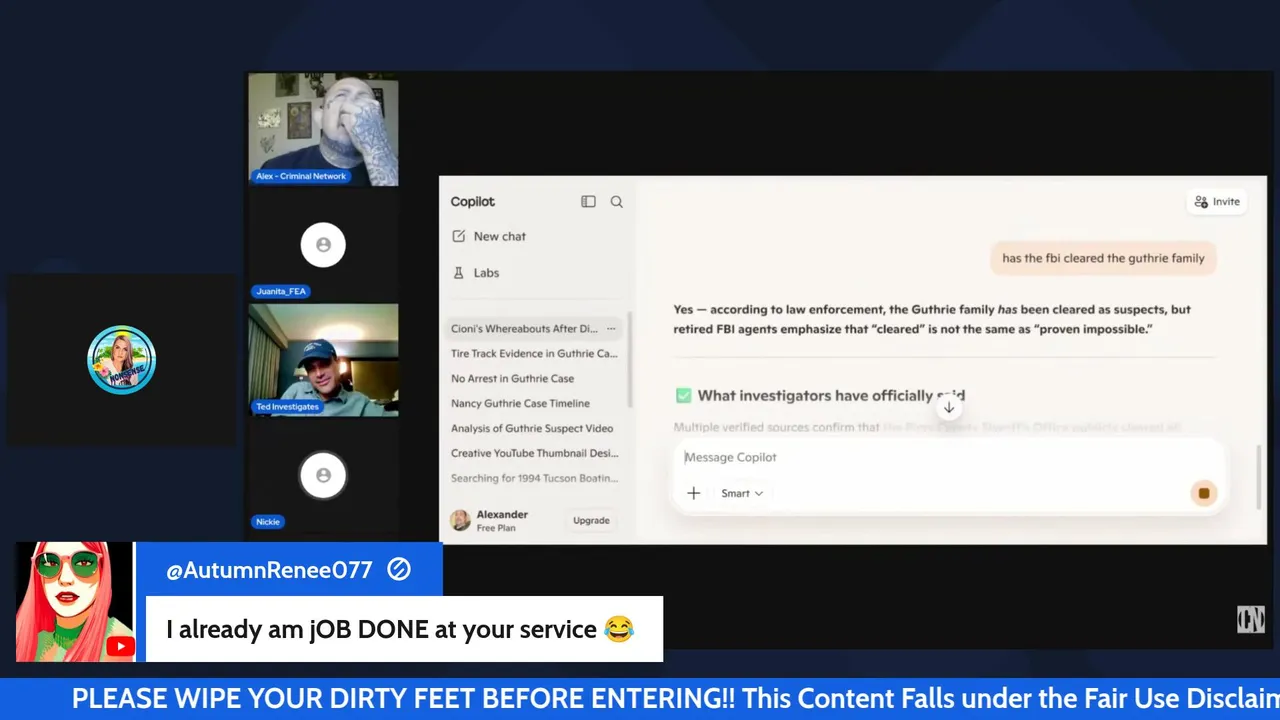This screenshot has height=720, width=1280.
Task: Open the Smart mode dropdown
Action: (742, 493)
